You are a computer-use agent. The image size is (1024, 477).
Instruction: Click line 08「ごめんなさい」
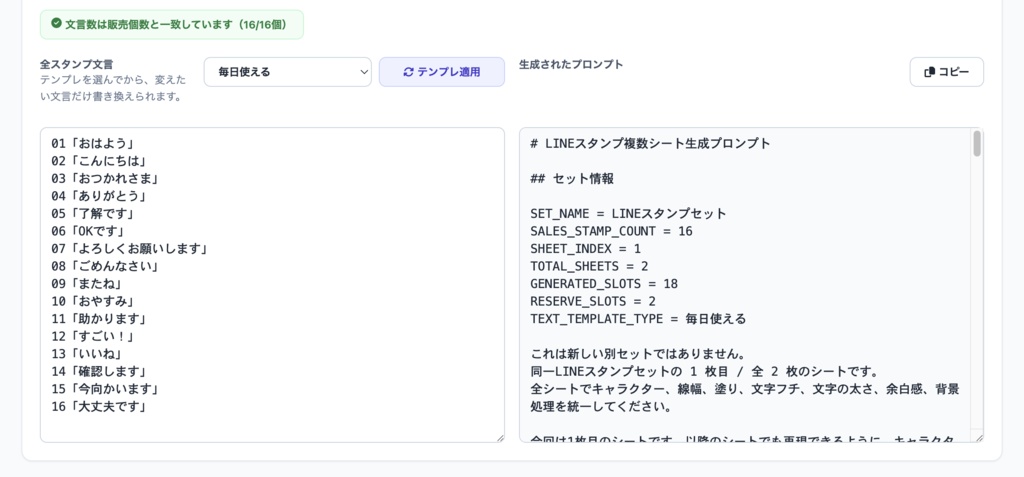point(104,267)
